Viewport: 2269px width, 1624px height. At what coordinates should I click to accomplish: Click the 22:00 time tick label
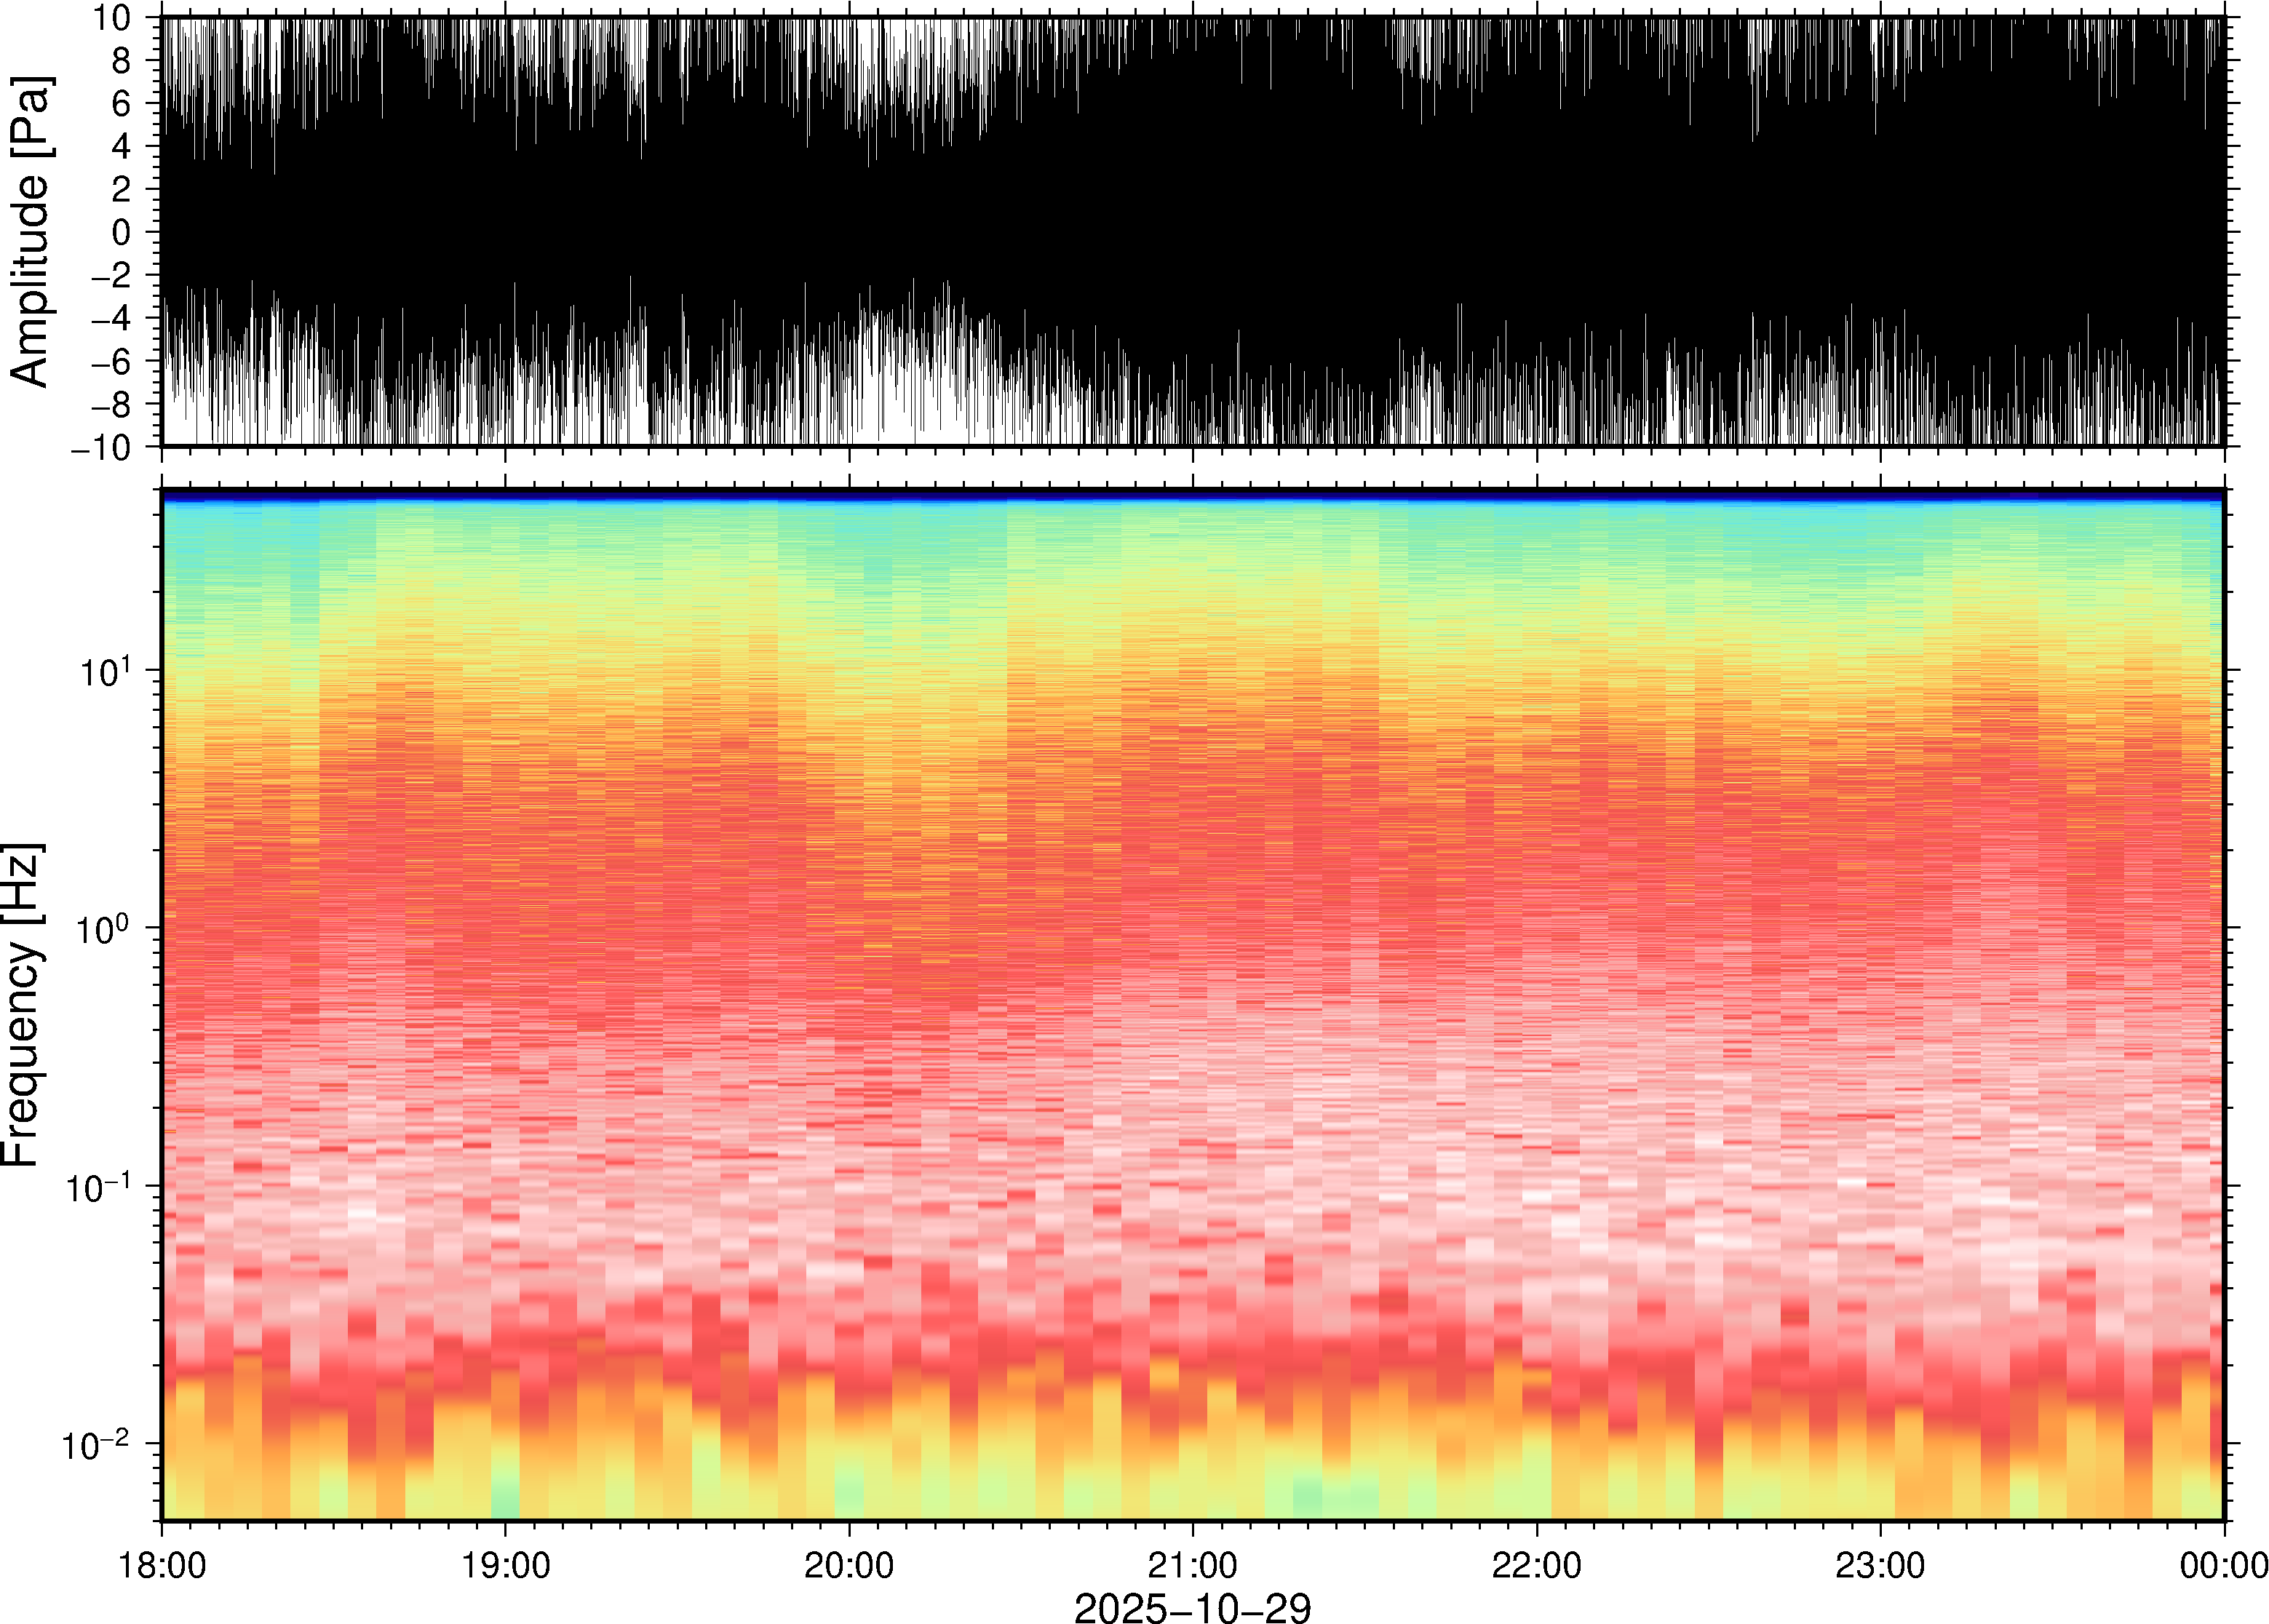pyautogui.click(x=1536, y=1564)
